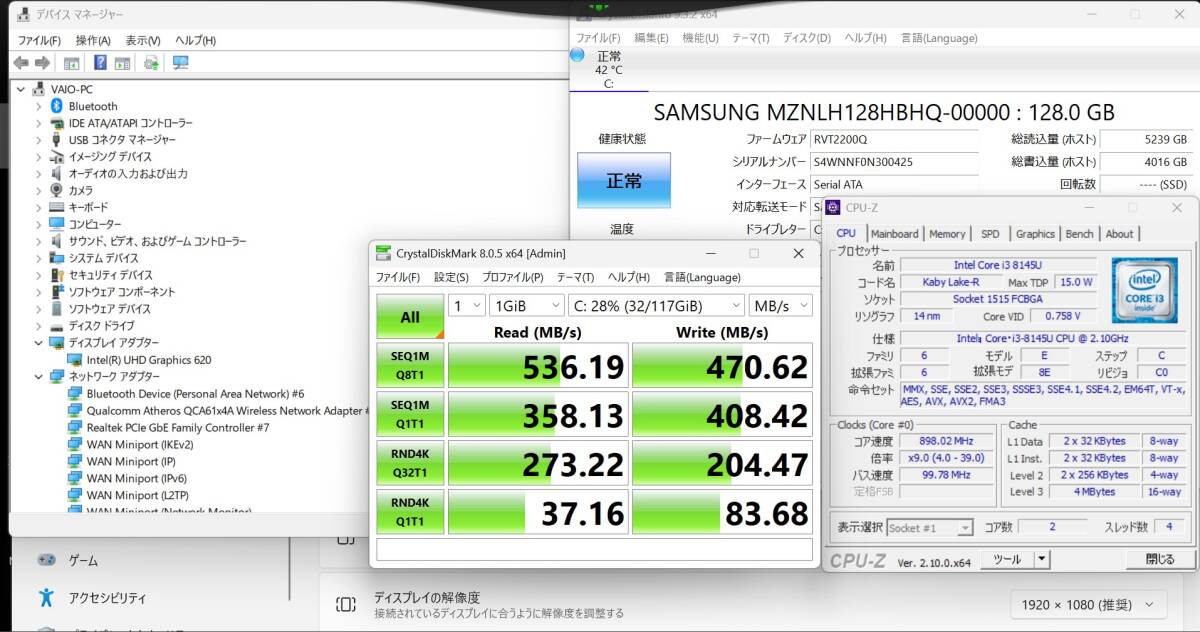Expand the USB connector manager node

click(x=39, y=140)
